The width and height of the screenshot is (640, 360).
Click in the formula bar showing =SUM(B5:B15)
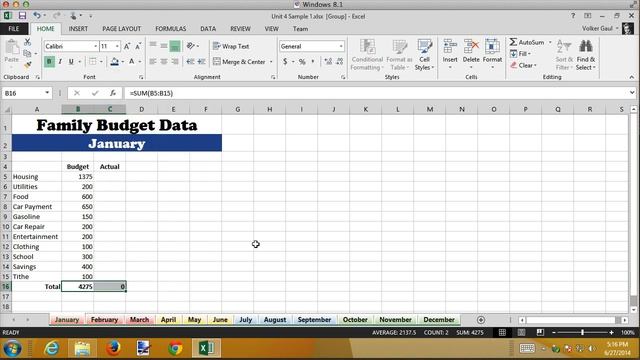(x=376, y=93)
